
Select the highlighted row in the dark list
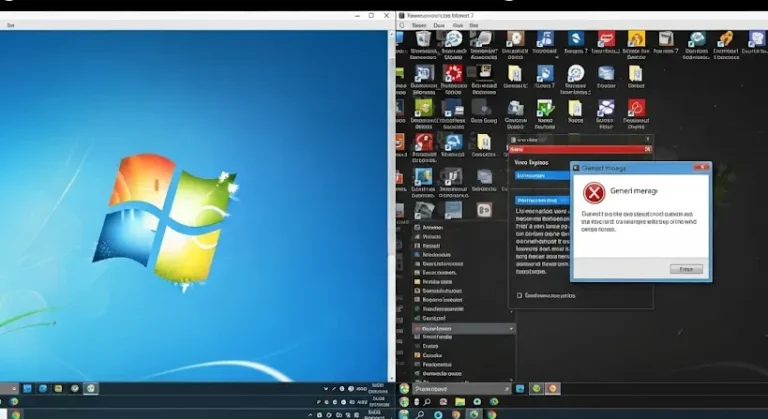tap(463, 329)
